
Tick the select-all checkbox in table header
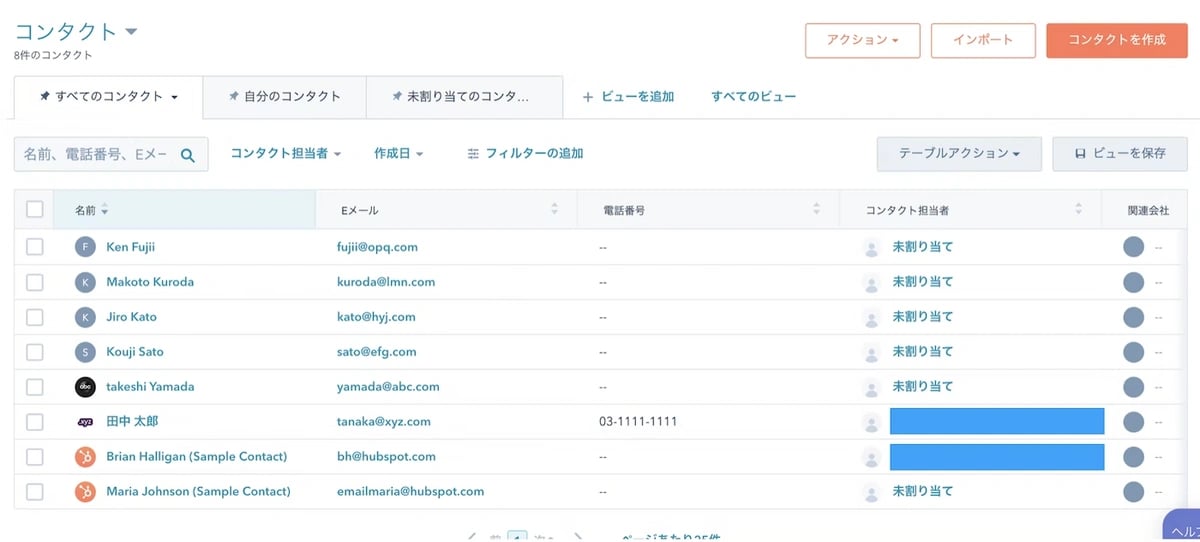tap(35, 210)
